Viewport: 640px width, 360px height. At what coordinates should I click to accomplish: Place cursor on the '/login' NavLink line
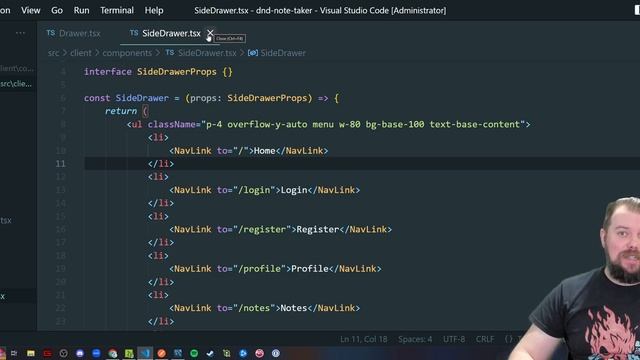pyautogui.click(x=264, y=190)
